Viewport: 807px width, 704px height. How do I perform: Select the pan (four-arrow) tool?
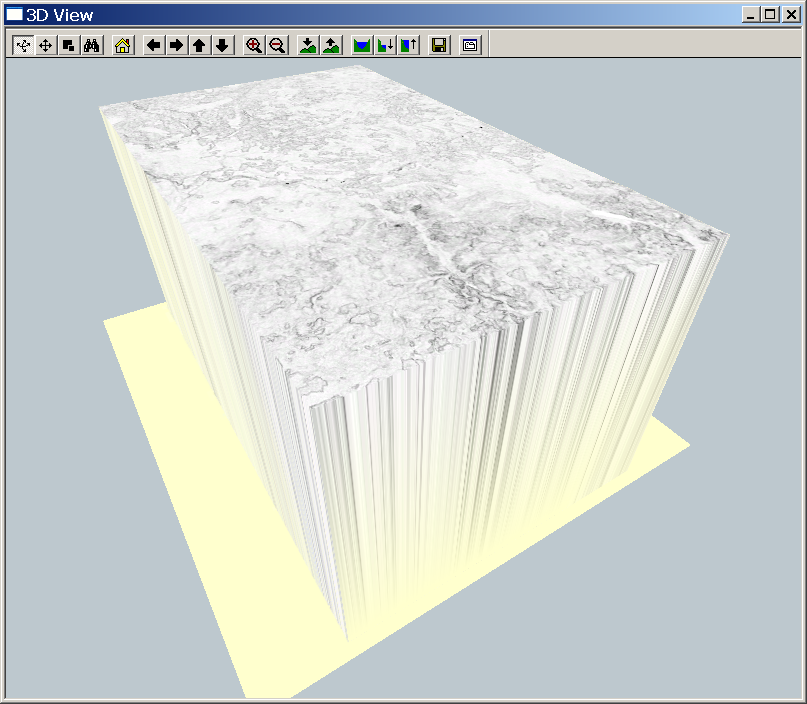tap(46, 45)
